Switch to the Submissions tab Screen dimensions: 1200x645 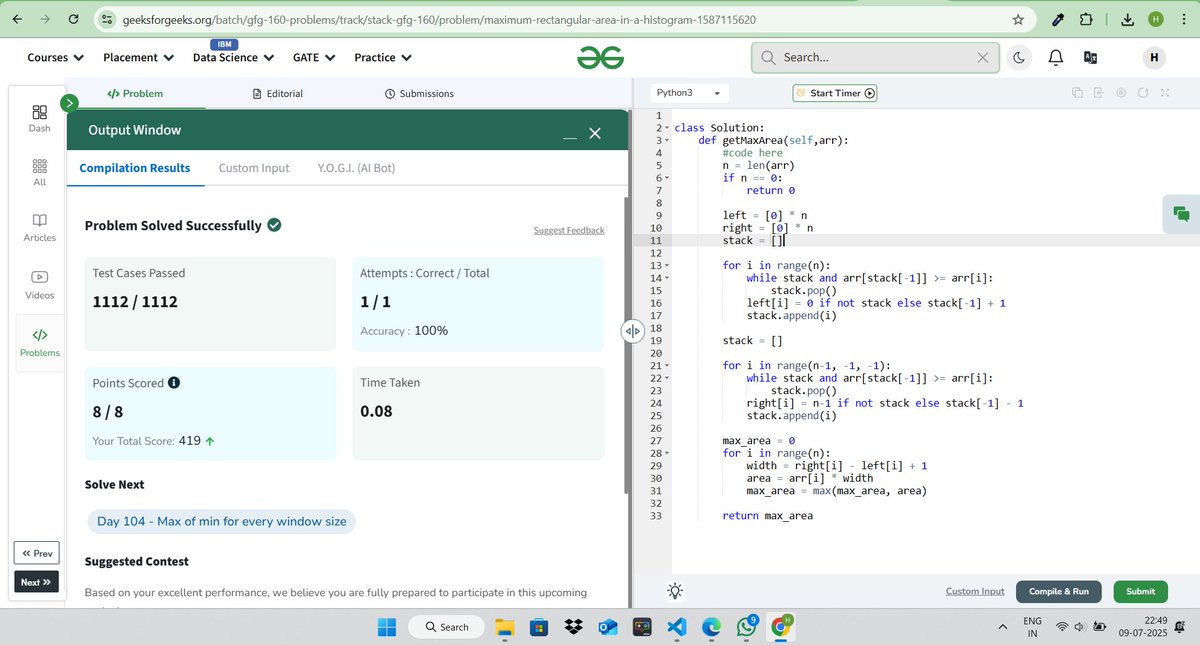coord(419,93)
